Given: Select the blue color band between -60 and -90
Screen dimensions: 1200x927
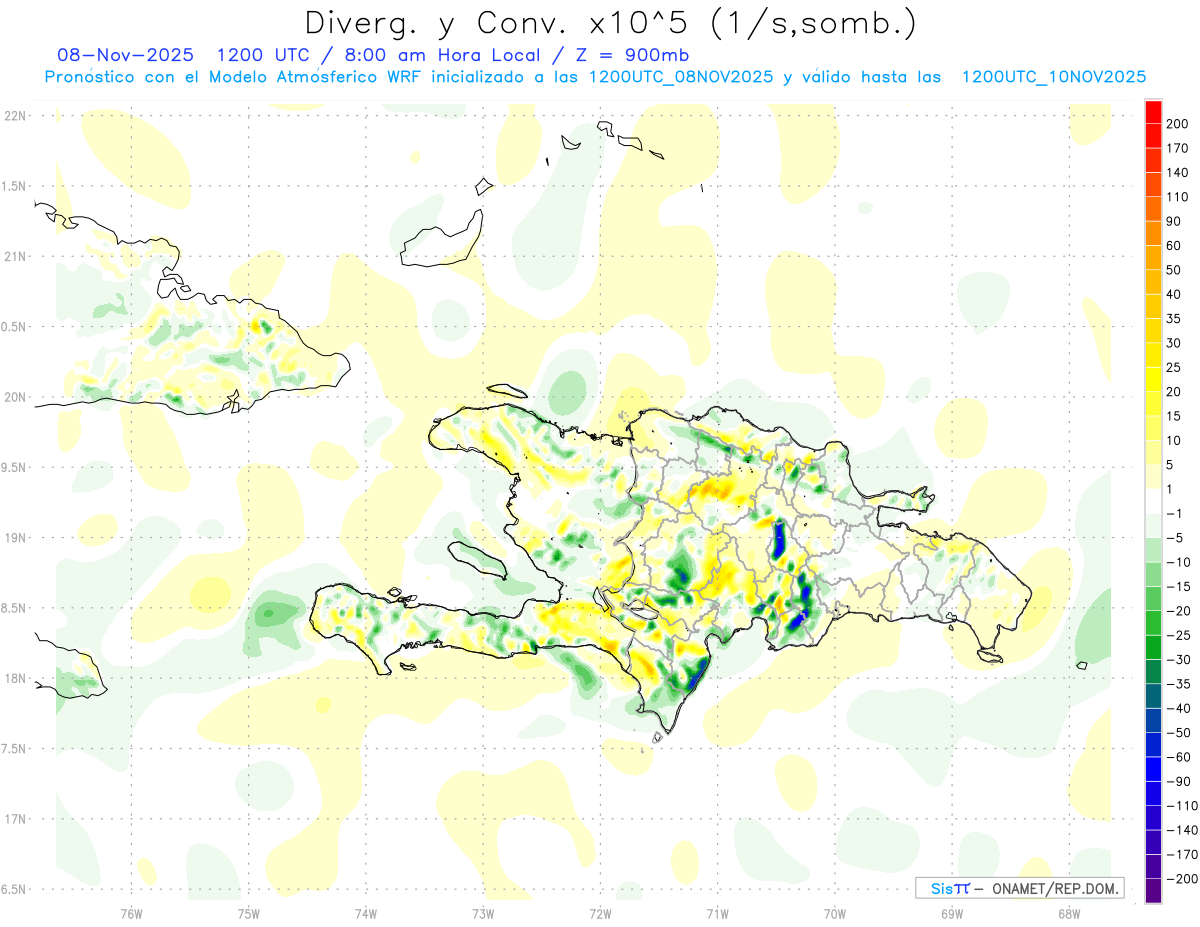Looking at the screenshot, I should pos(1154,769).
